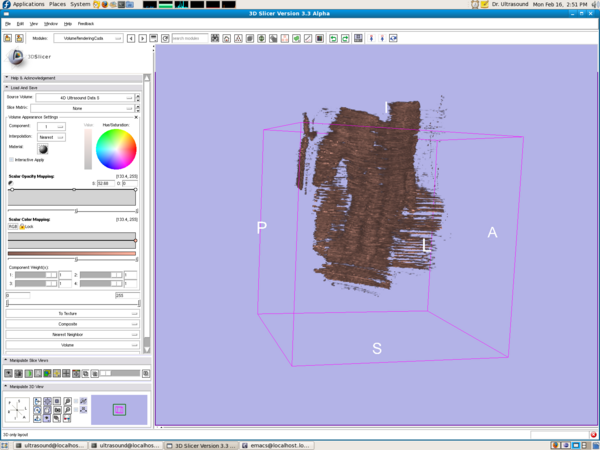Image resolution: width=600 pixels, height=450 pixels.
Task: Enable the Interactive Apply checkbox
Action: (11, 159)
